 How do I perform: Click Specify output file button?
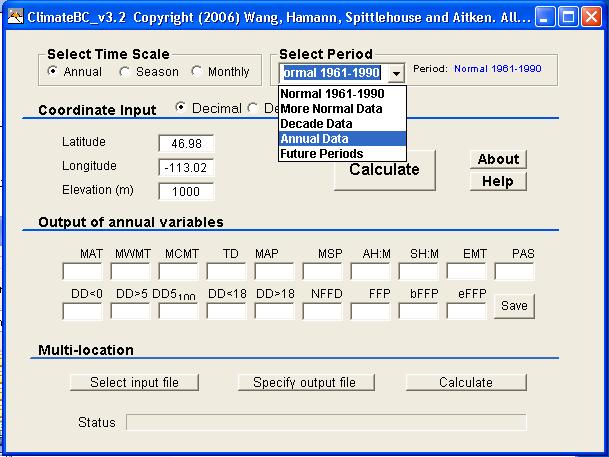click(304, 382)
